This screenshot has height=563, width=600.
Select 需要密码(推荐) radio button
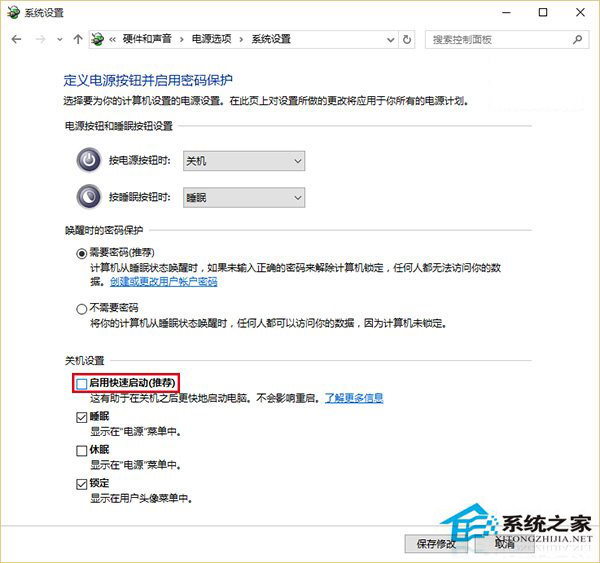(x=82, y=253)
